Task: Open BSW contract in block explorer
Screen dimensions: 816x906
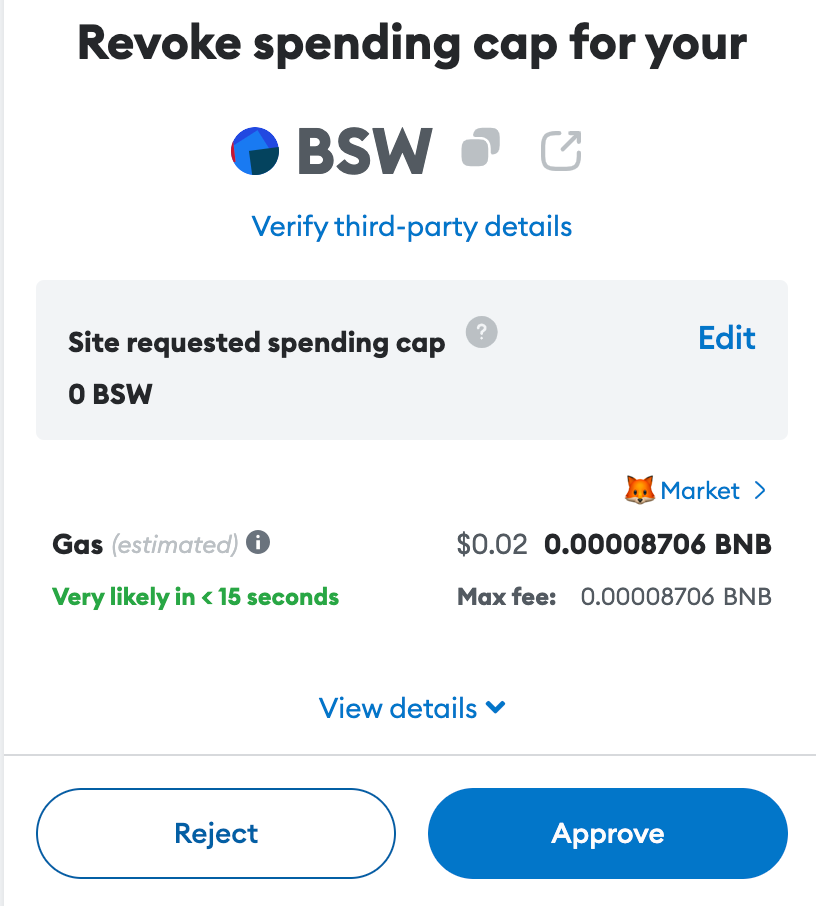Action: (x=561, y=151)
